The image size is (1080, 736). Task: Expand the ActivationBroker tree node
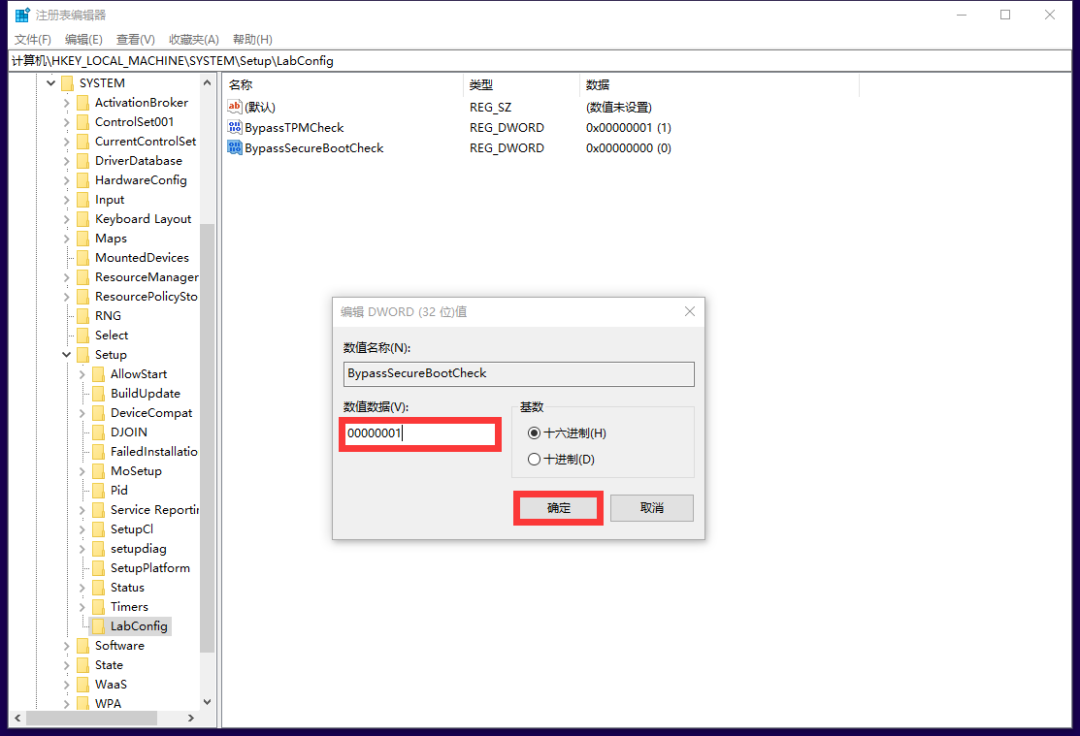(67, 103)
